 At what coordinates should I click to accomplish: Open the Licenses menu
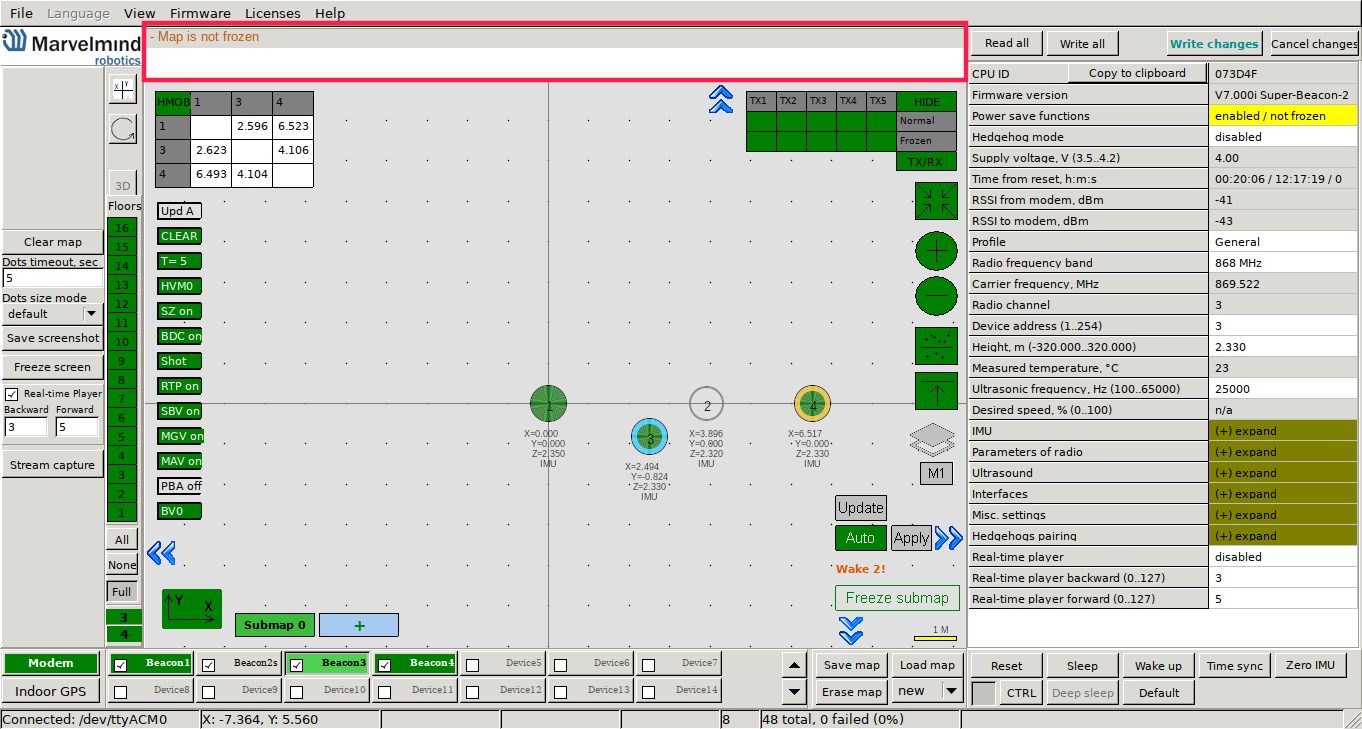[x=272, y=13]
